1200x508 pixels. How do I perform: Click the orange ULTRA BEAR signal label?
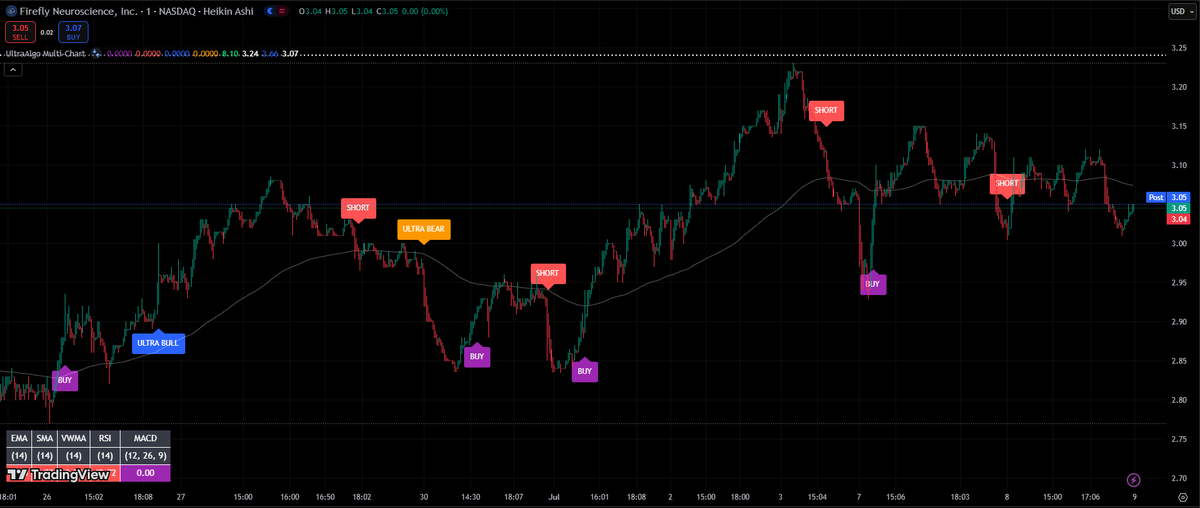pos(423,230)
